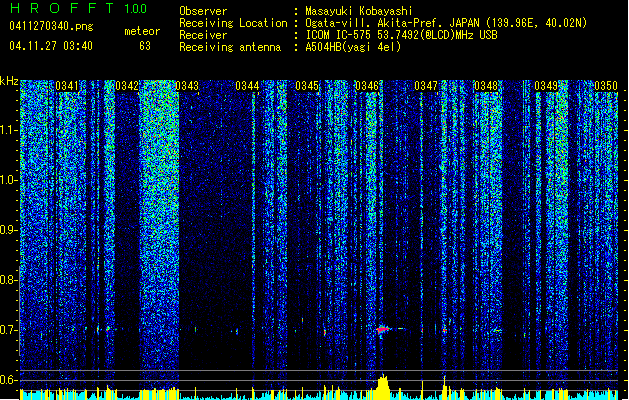
Task: Click the 'Observer' field label
Action: pos(203,11)
